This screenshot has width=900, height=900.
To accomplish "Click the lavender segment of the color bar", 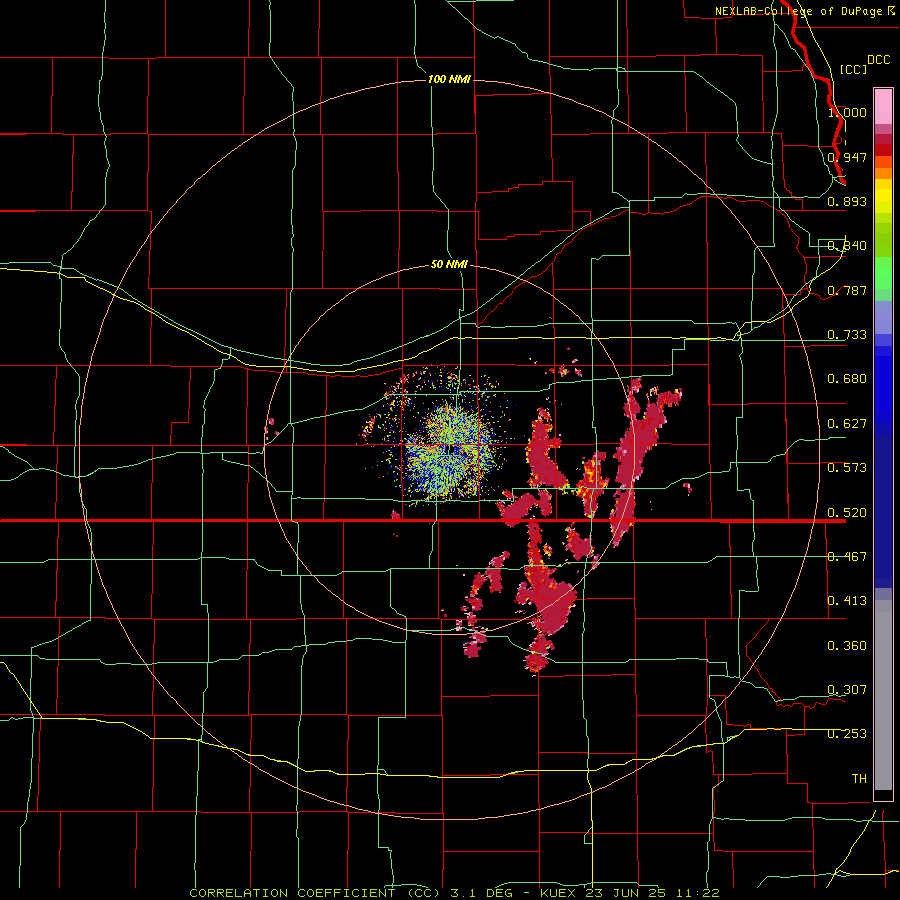I will coord(883,317).
